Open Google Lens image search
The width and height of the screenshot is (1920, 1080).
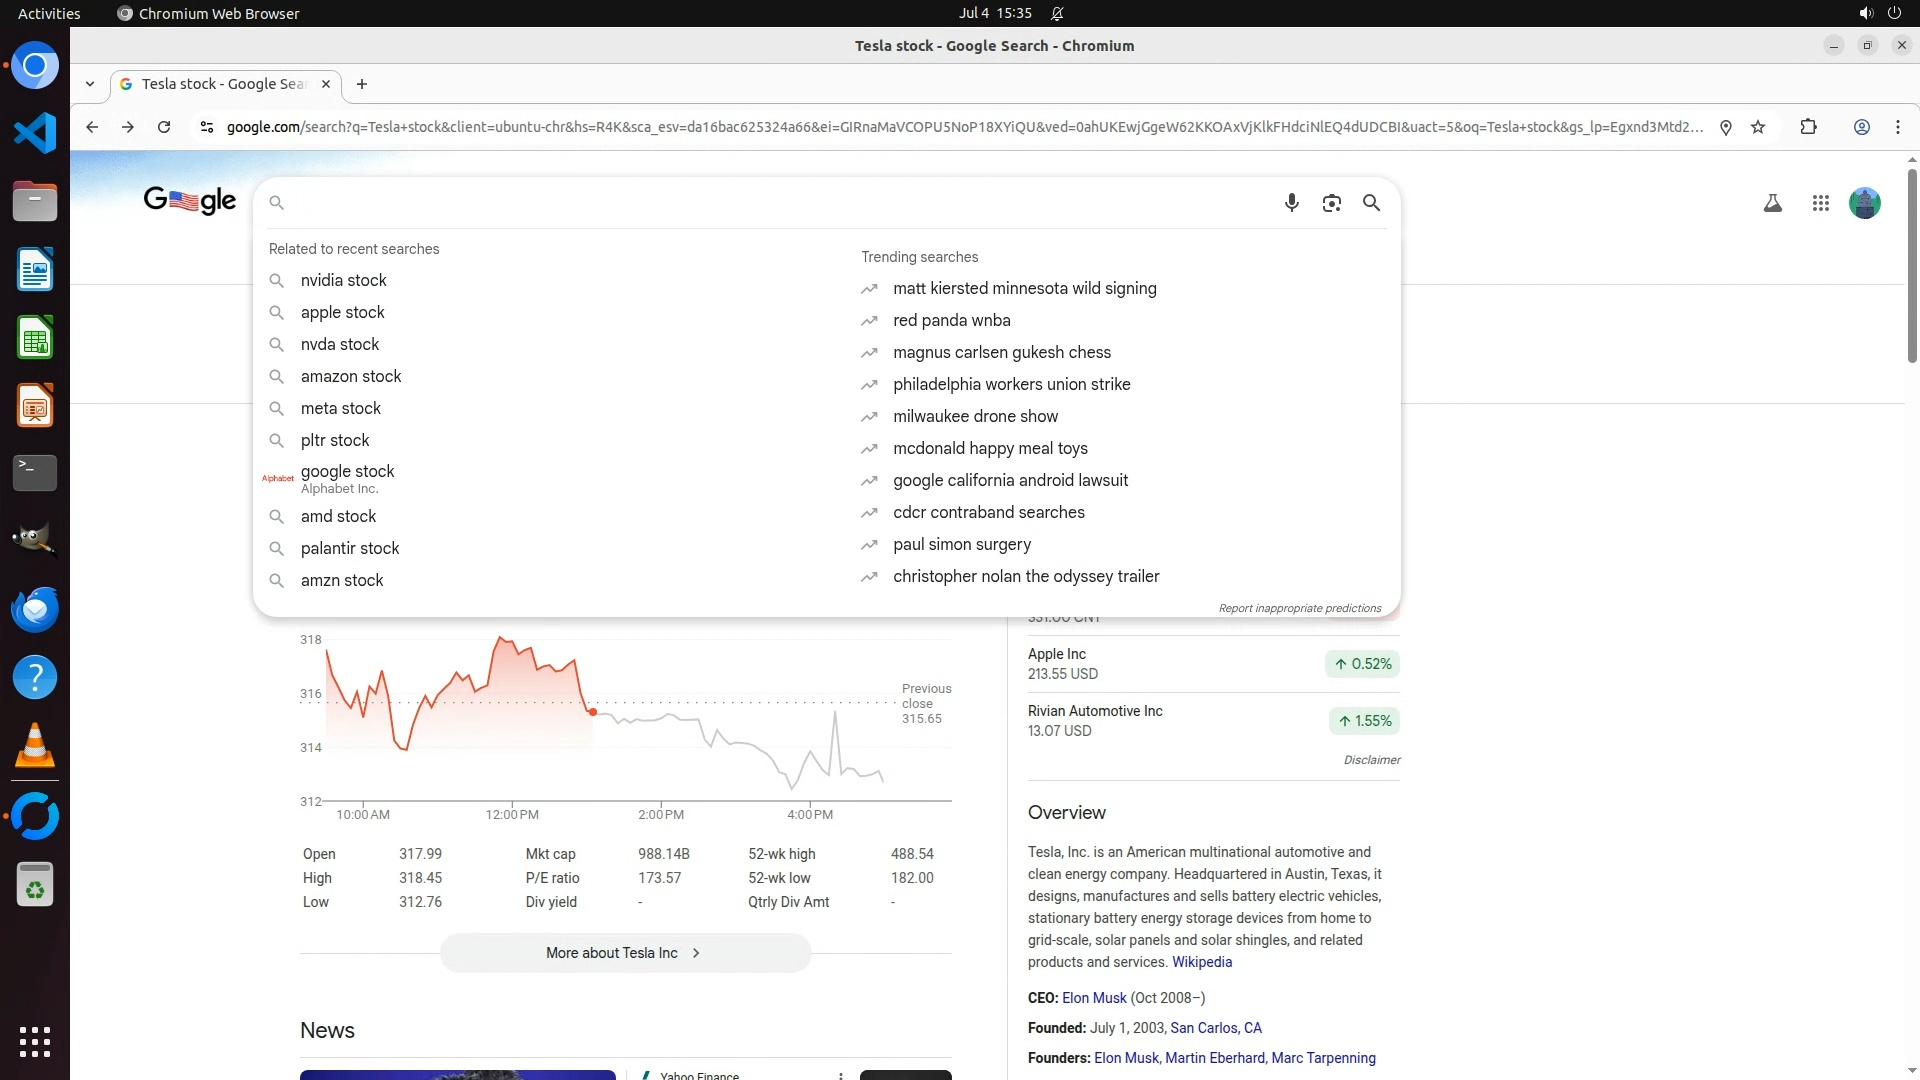pos(1331,203)
